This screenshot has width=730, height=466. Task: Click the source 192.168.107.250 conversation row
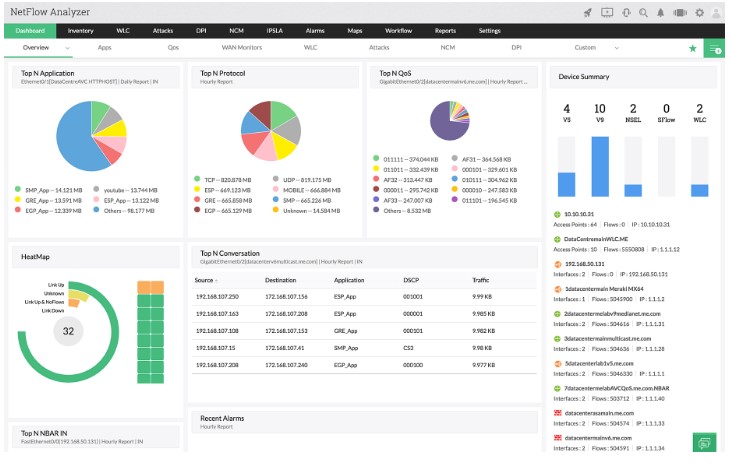(218, 296)
